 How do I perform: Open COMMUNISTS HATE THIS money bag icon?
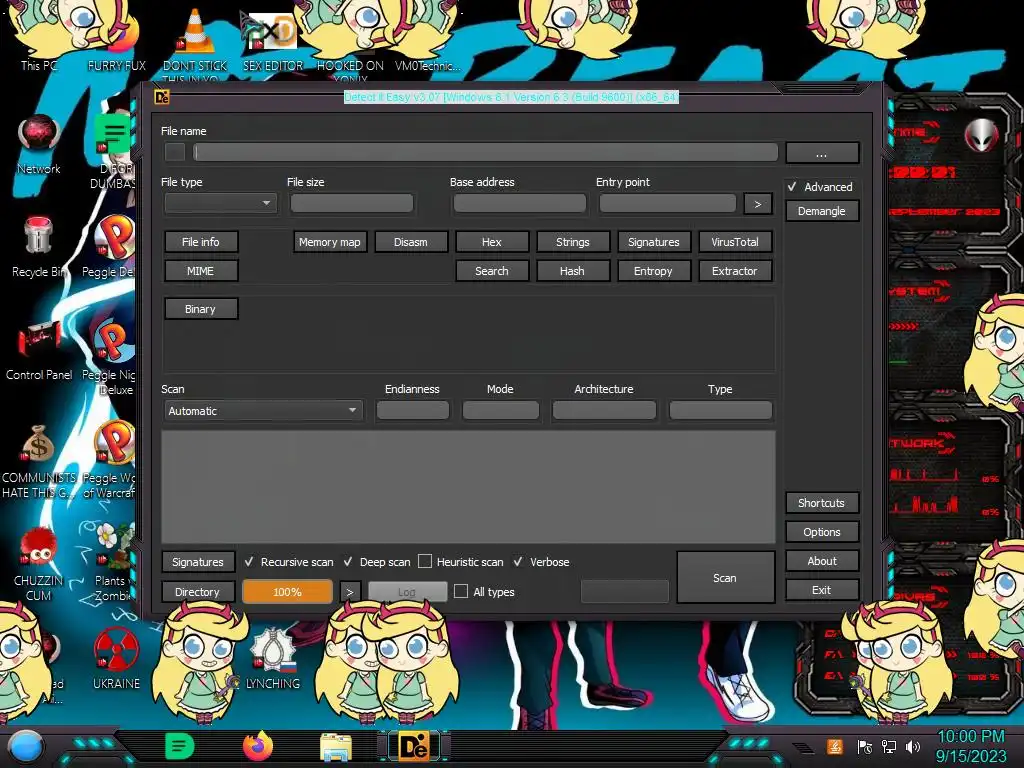(x=39, y=460)
